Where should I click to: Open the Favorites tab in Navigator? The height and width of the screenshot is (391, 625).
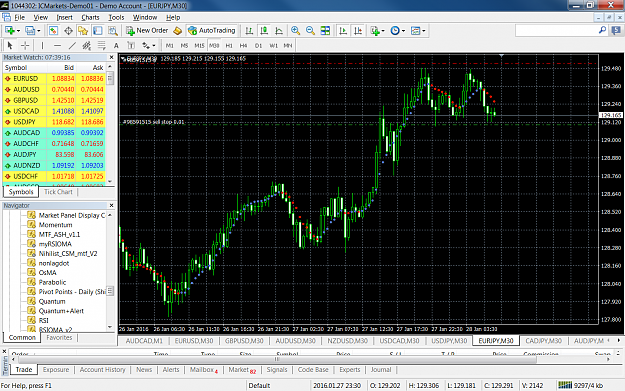59,338
